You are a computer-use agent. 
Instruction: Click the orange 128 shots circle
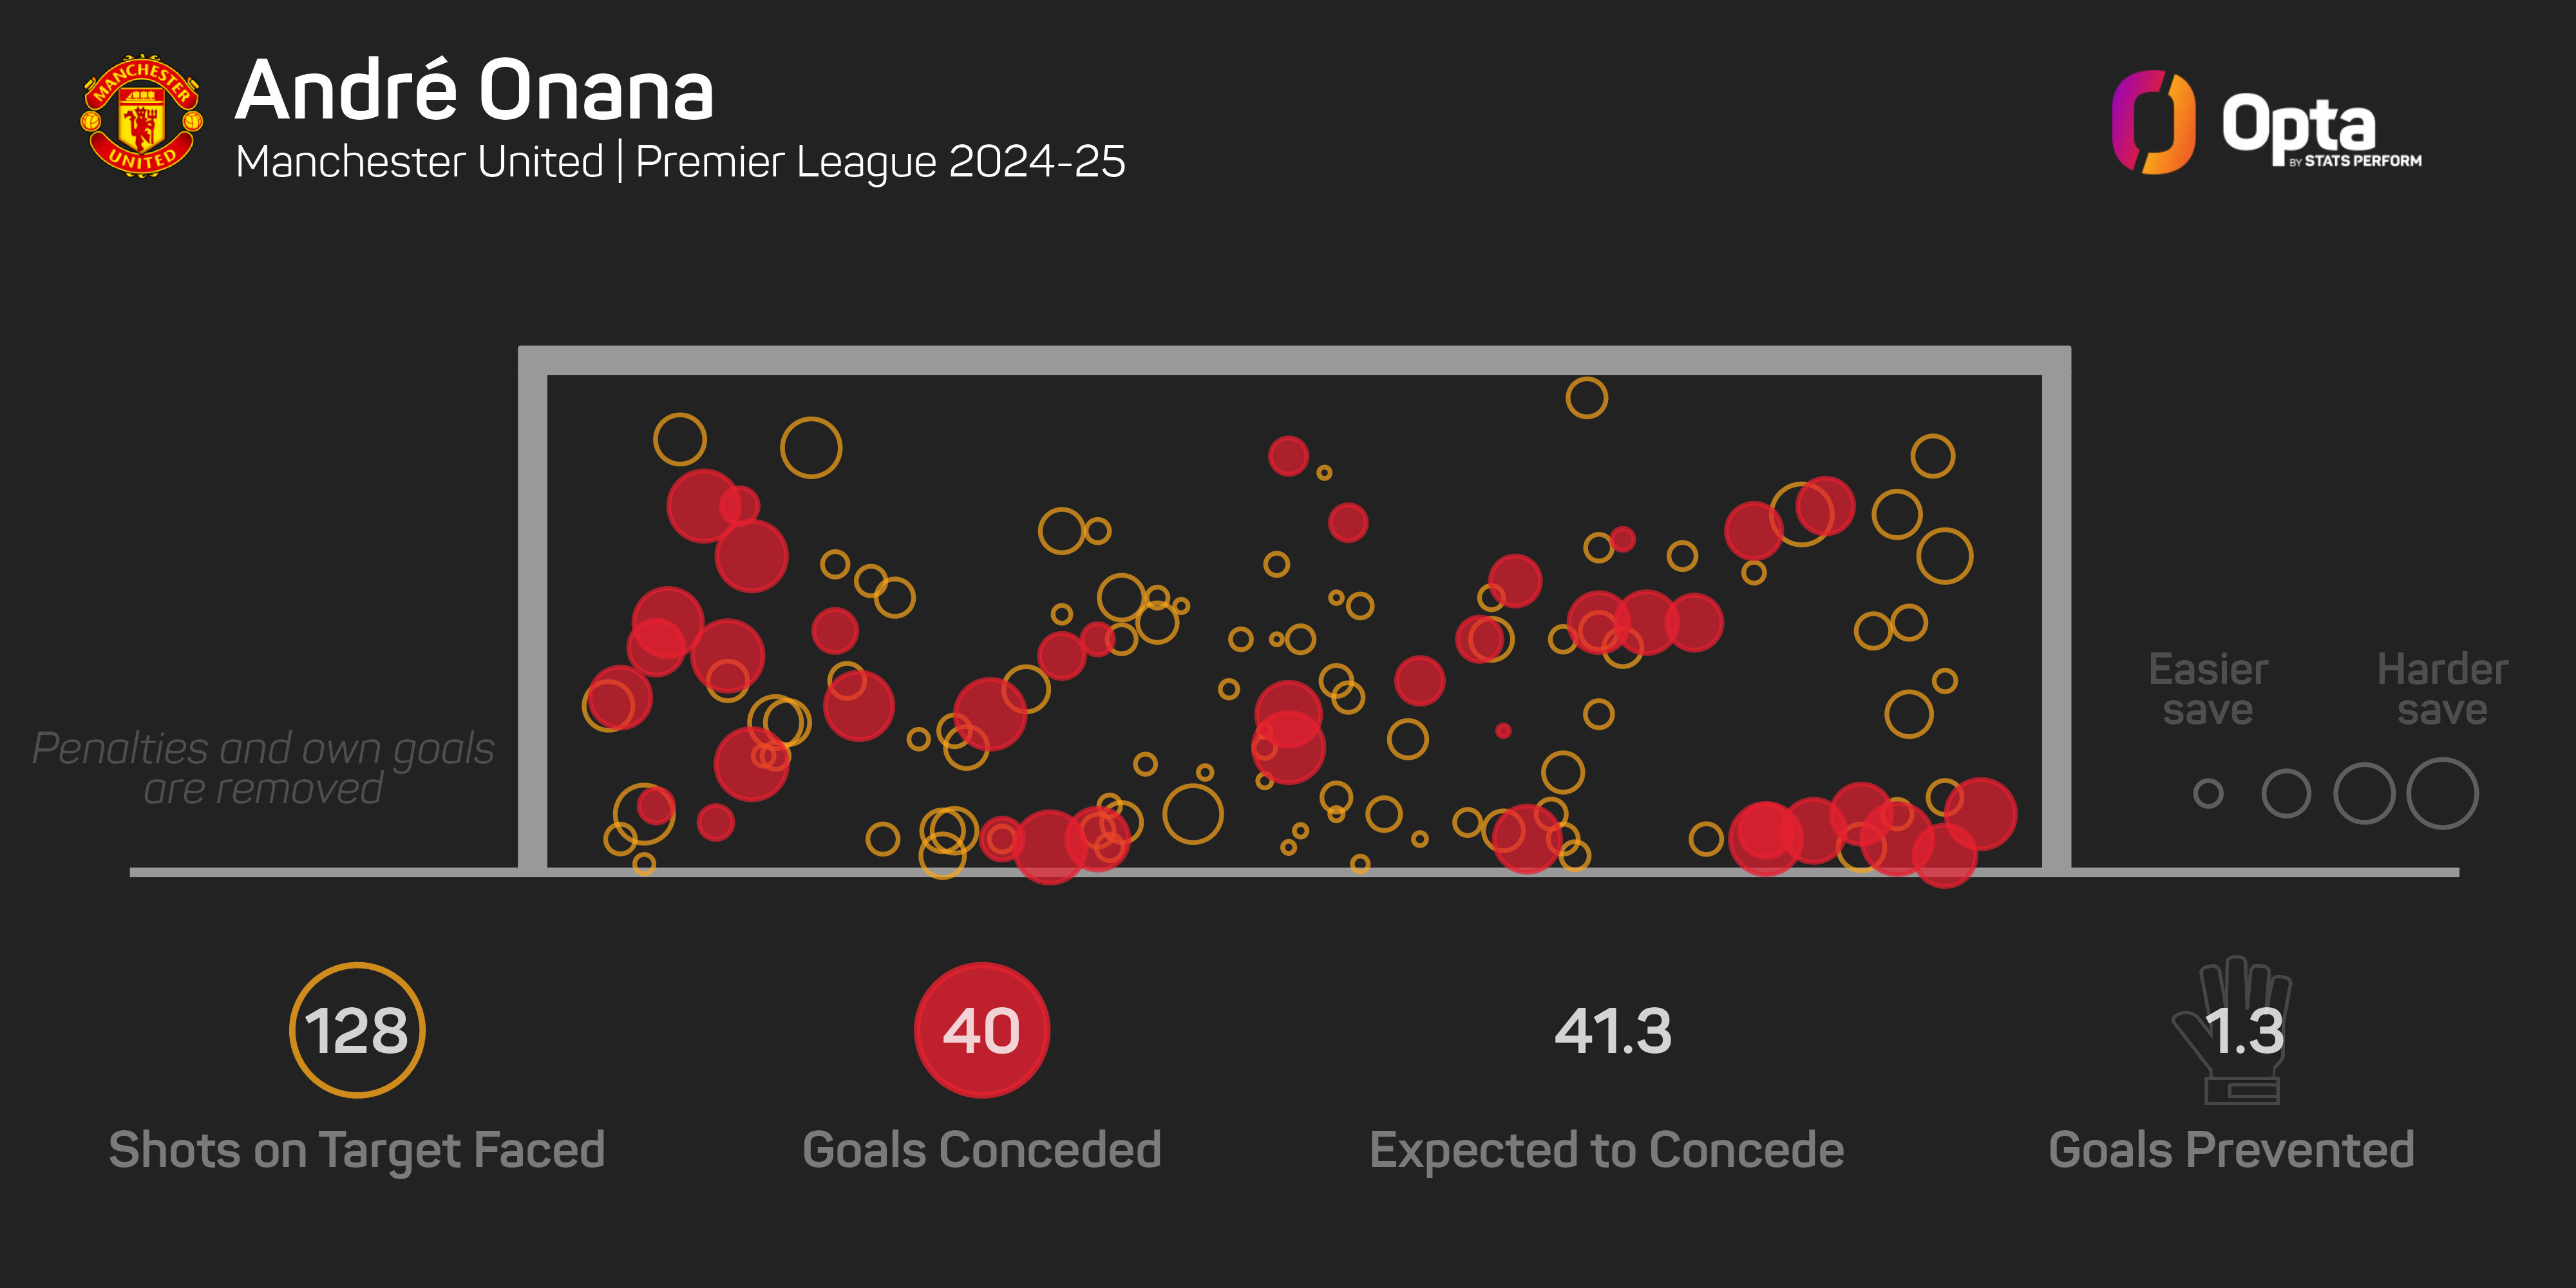(357, 1030)
